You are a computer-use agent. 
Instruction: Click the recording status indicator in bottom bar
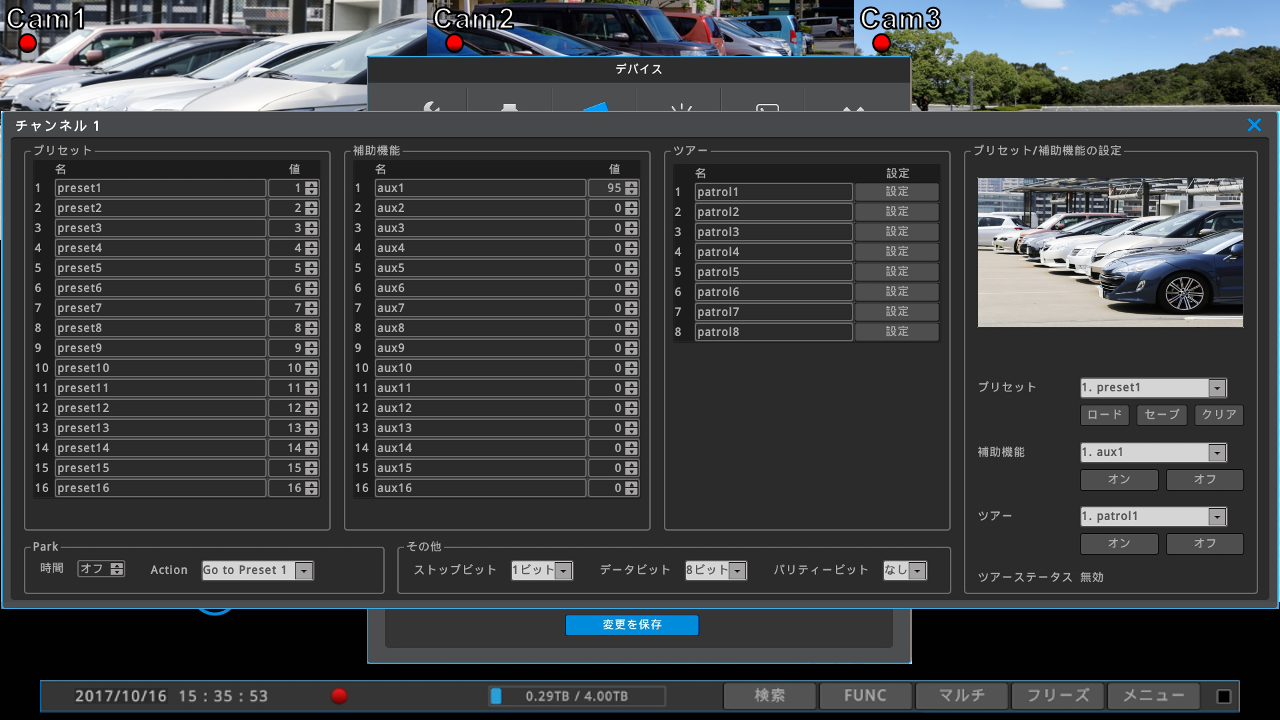click(339, 696)
